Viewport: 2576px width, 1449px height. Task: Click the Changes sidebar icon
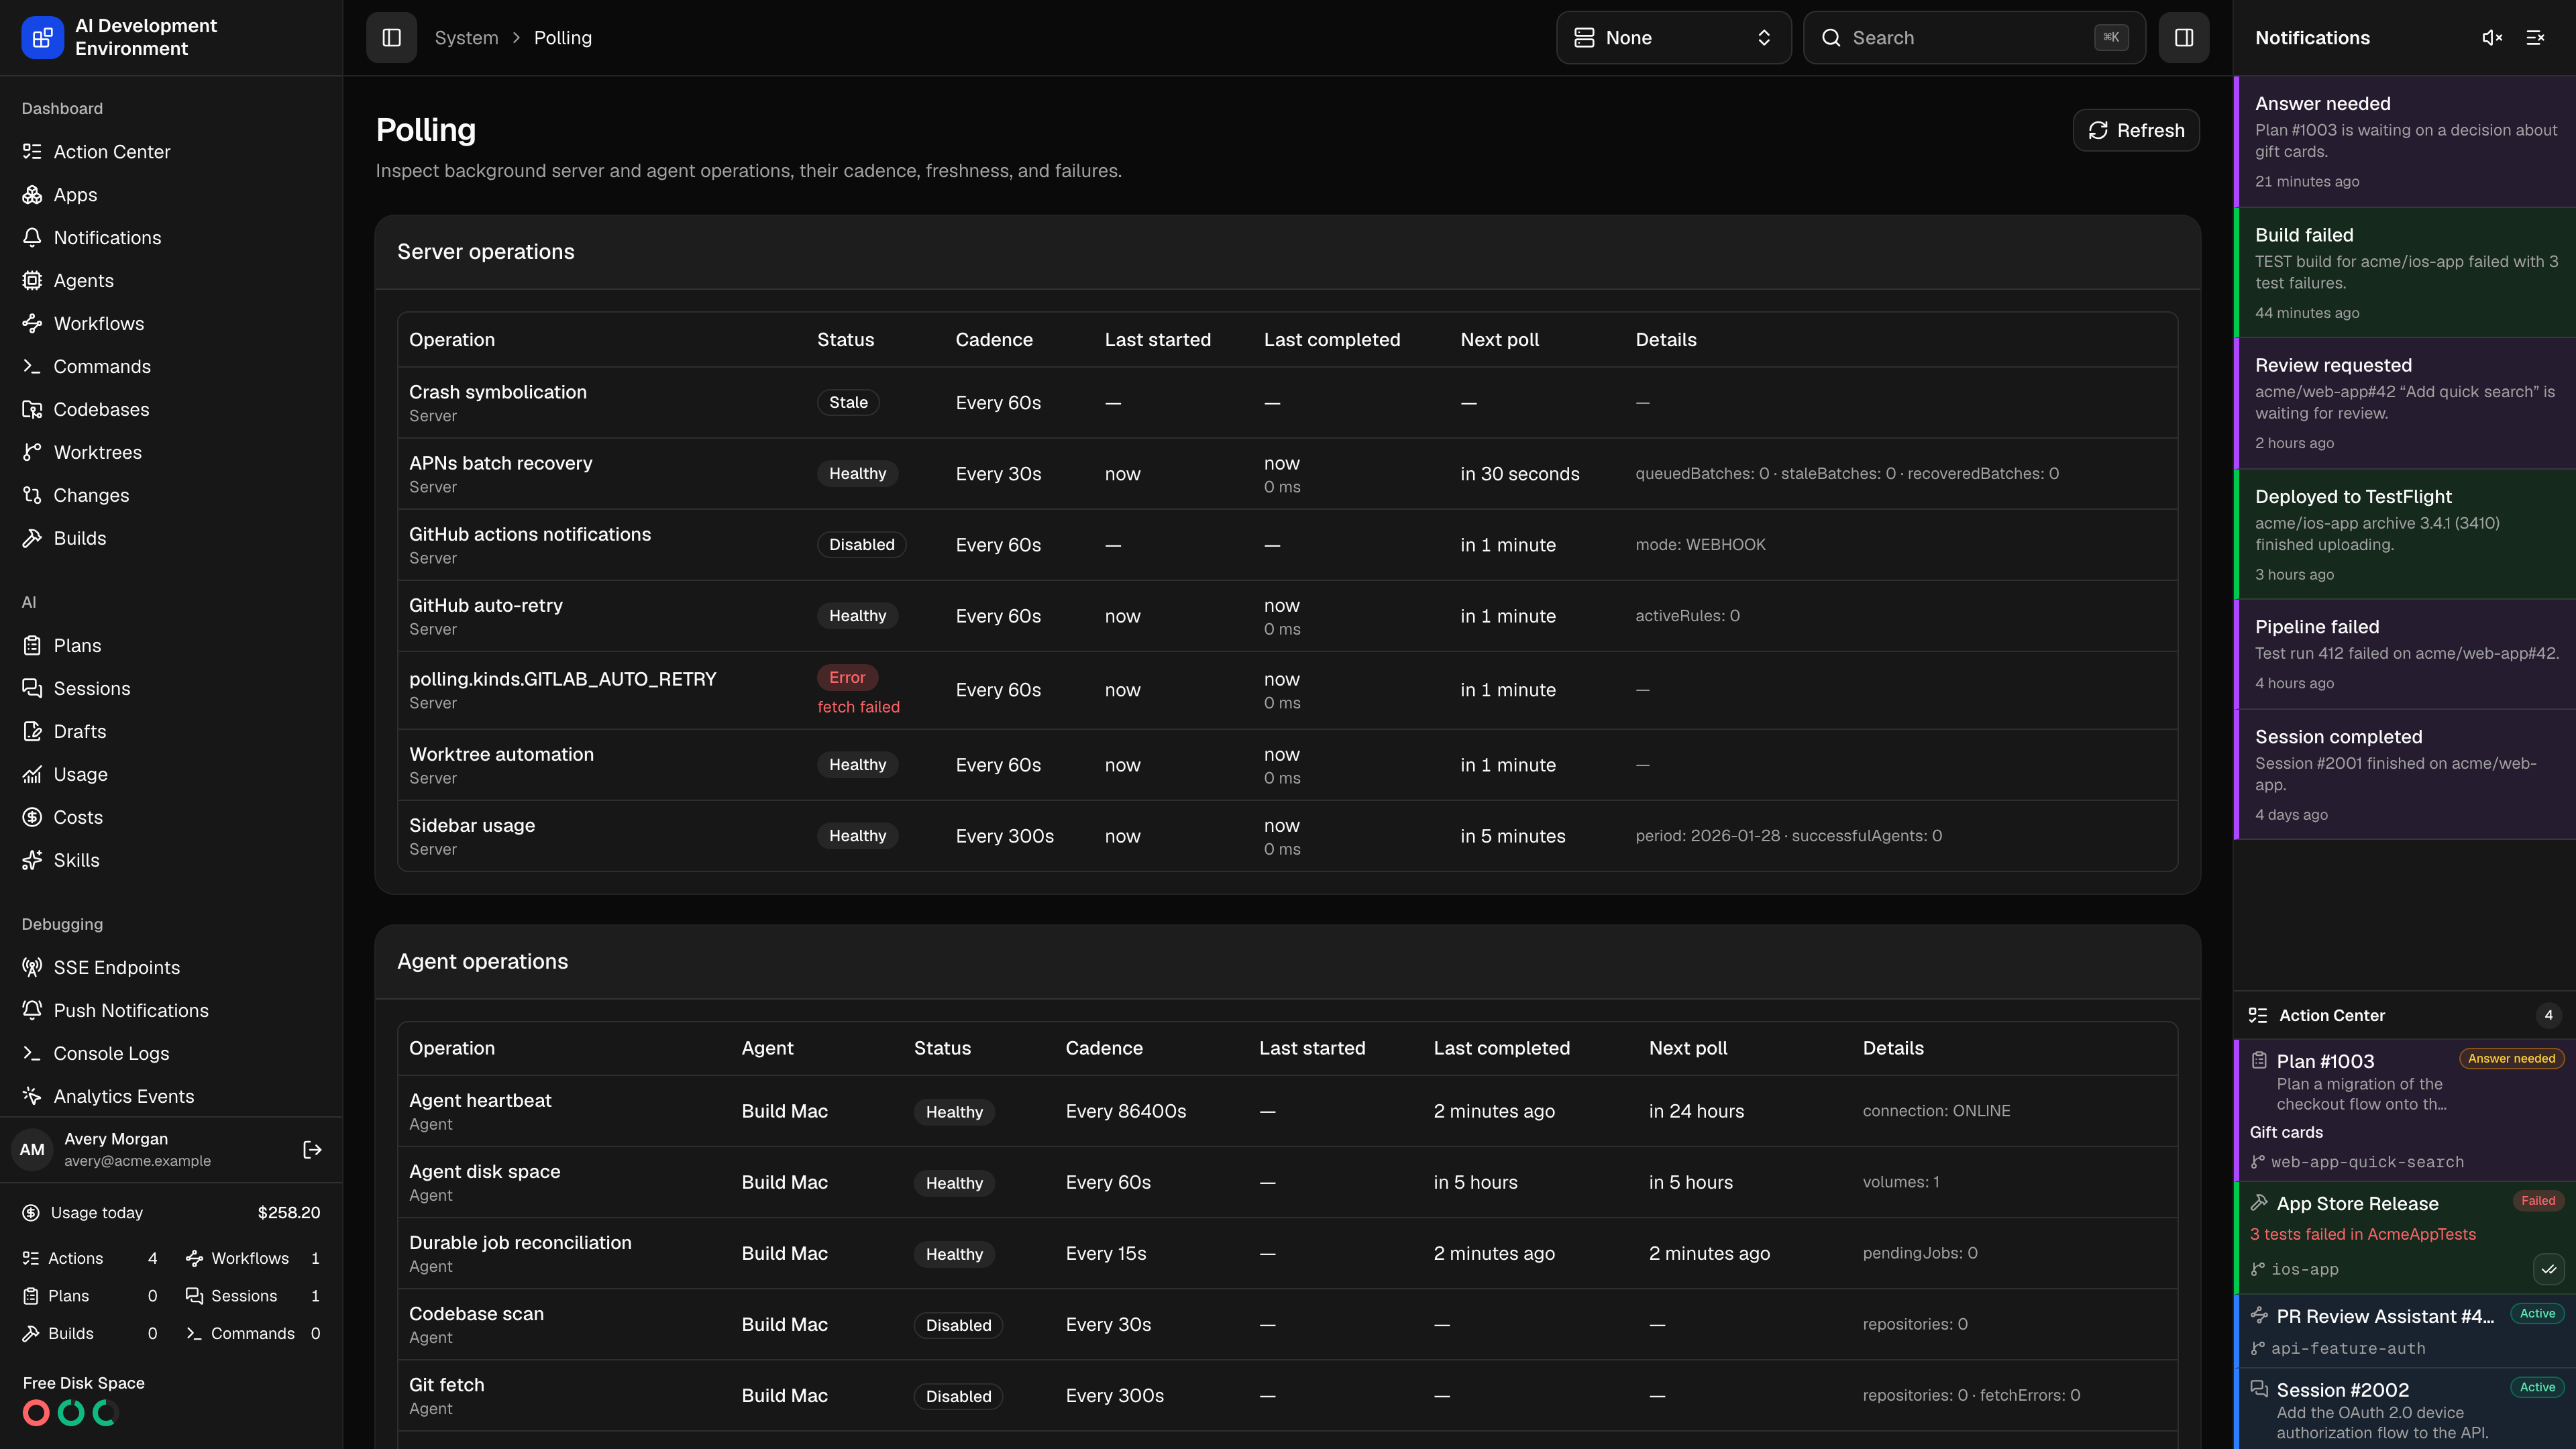(x=32, y=496)
